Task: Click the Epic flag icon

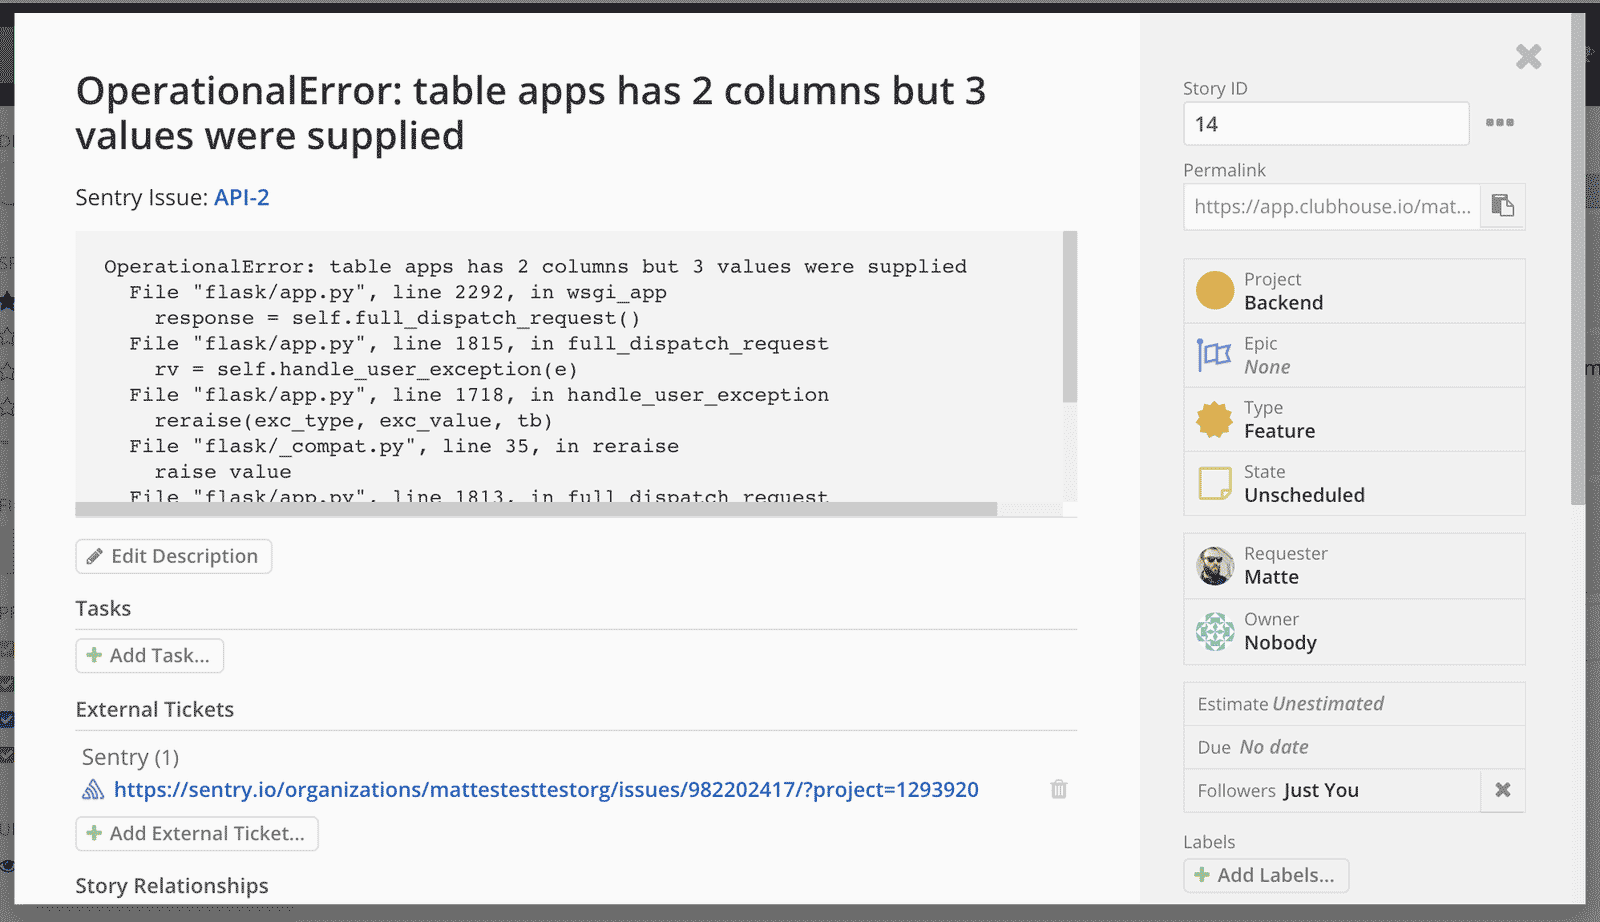Action: 1215,355
